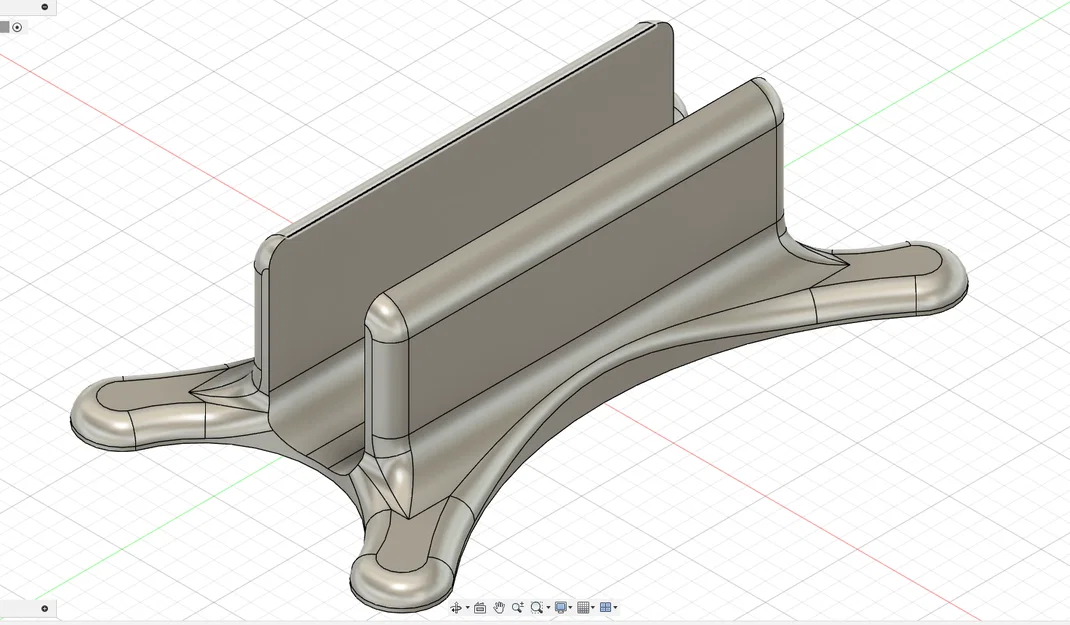
Task: Choose the Zoom magnifier with plus-minus
Action: [x=518, y=607]
